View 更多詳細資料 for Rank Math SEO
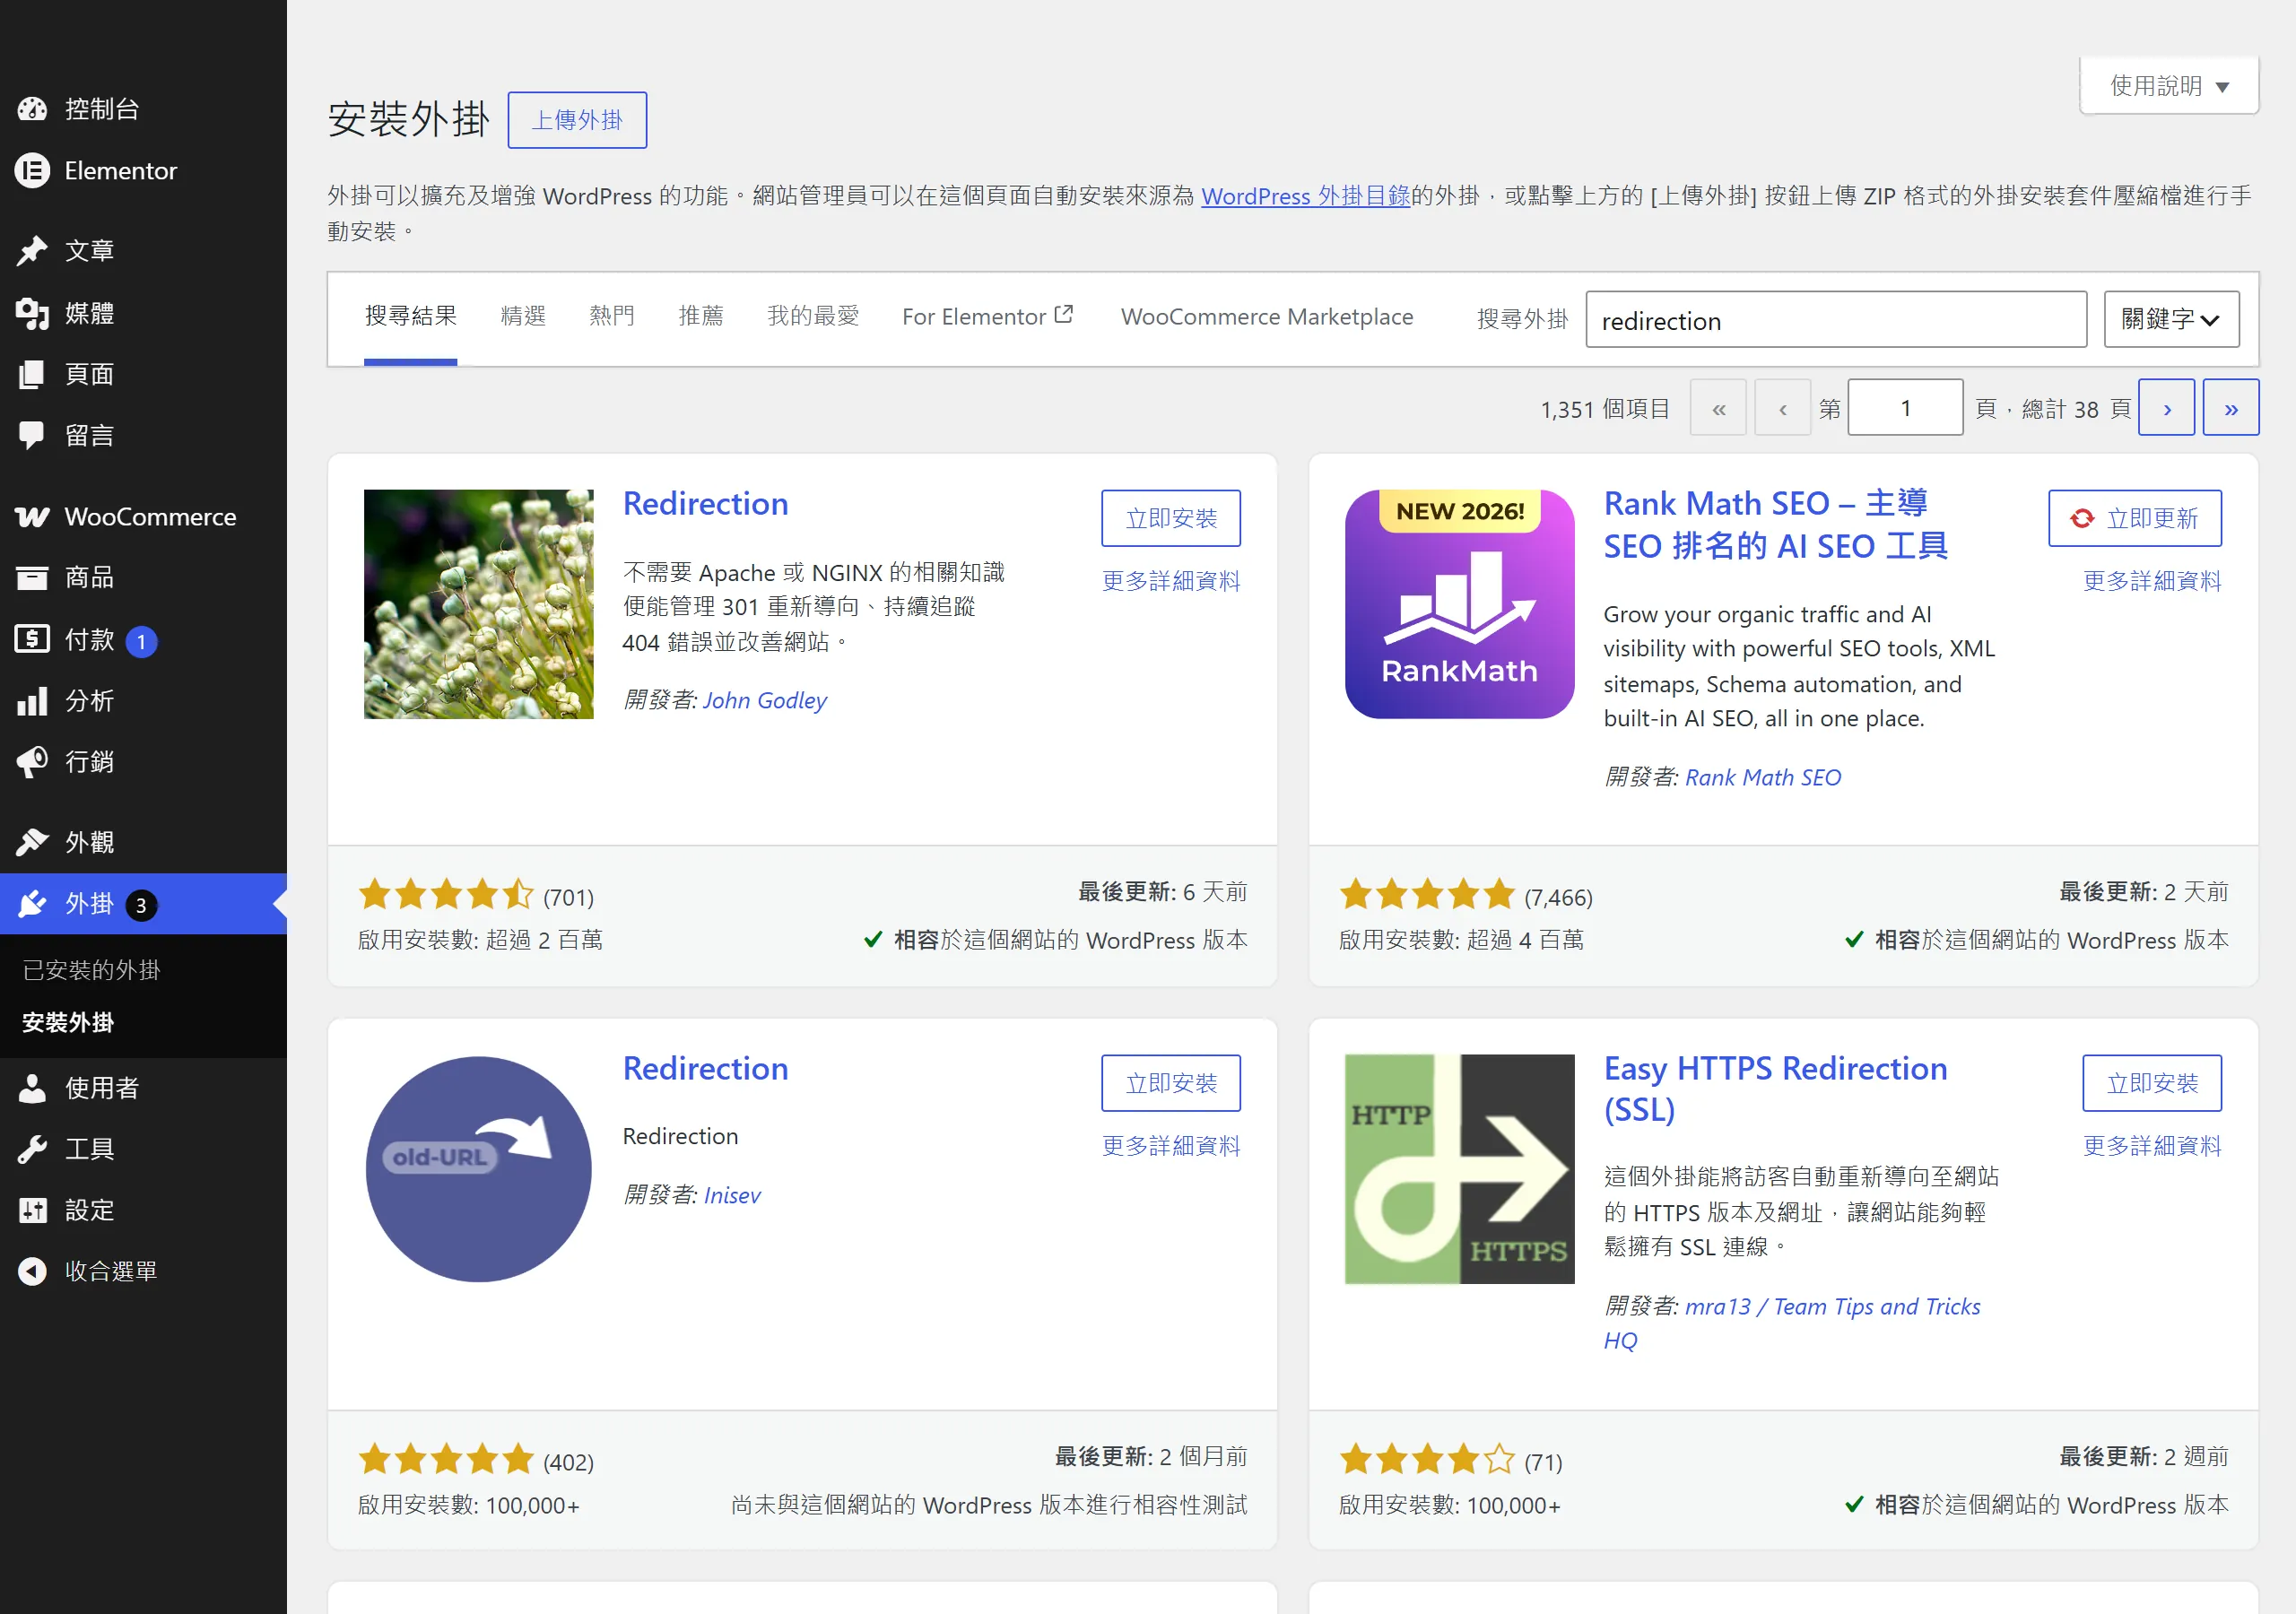 pyautogui.click(x=2152, y=581)
